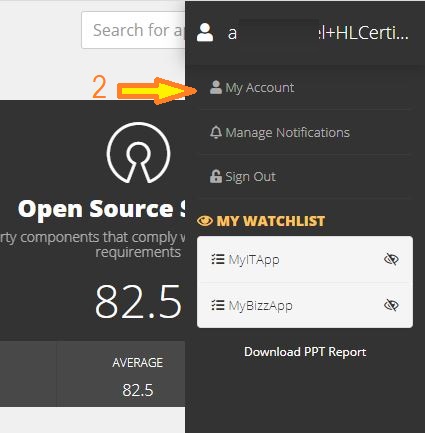Viewport: 425px width, 433px height.
Task: Unwatch MyITApp via crossed-eye icon
Action: click(x=391, y=259)
